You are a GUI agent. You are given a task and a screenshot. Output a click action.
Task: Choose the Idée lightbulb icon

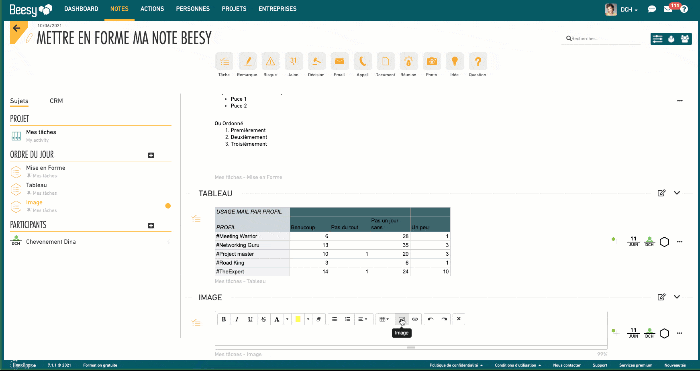point(454,61)
